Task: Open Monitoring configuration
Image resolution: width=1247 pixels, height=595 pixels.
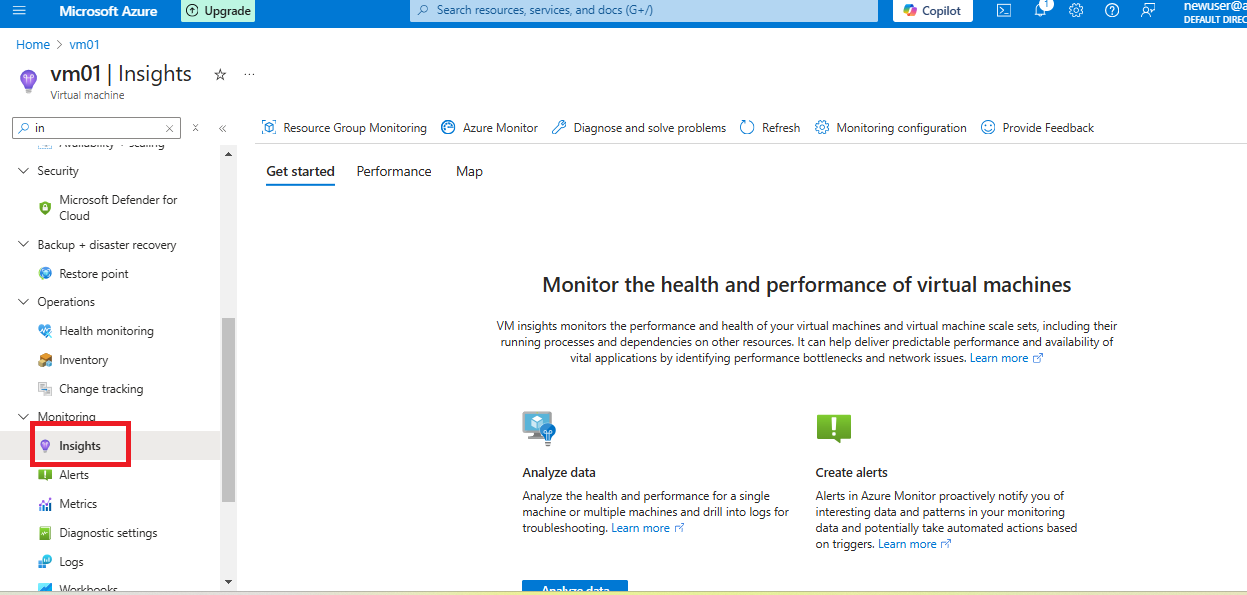Action: (890, 128)
